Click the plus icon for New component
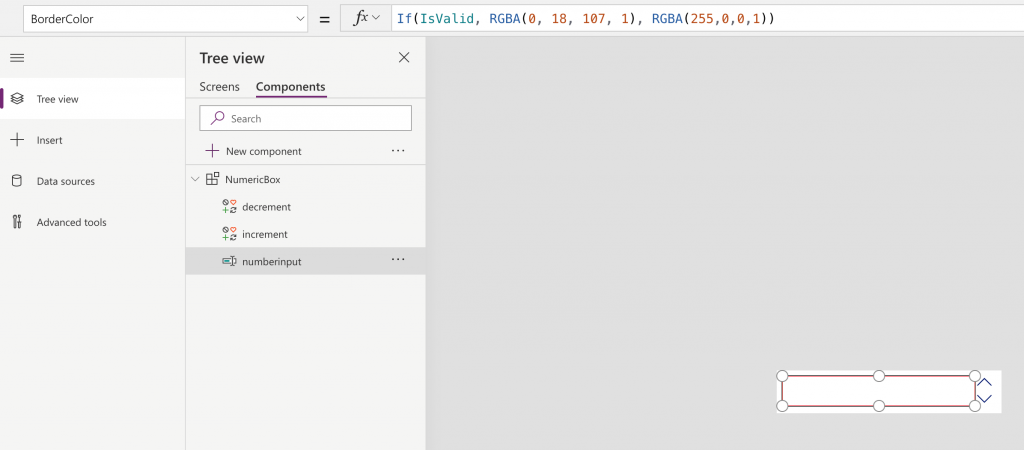The width and height of the screenshot is (1024, 450). [212, 151]
